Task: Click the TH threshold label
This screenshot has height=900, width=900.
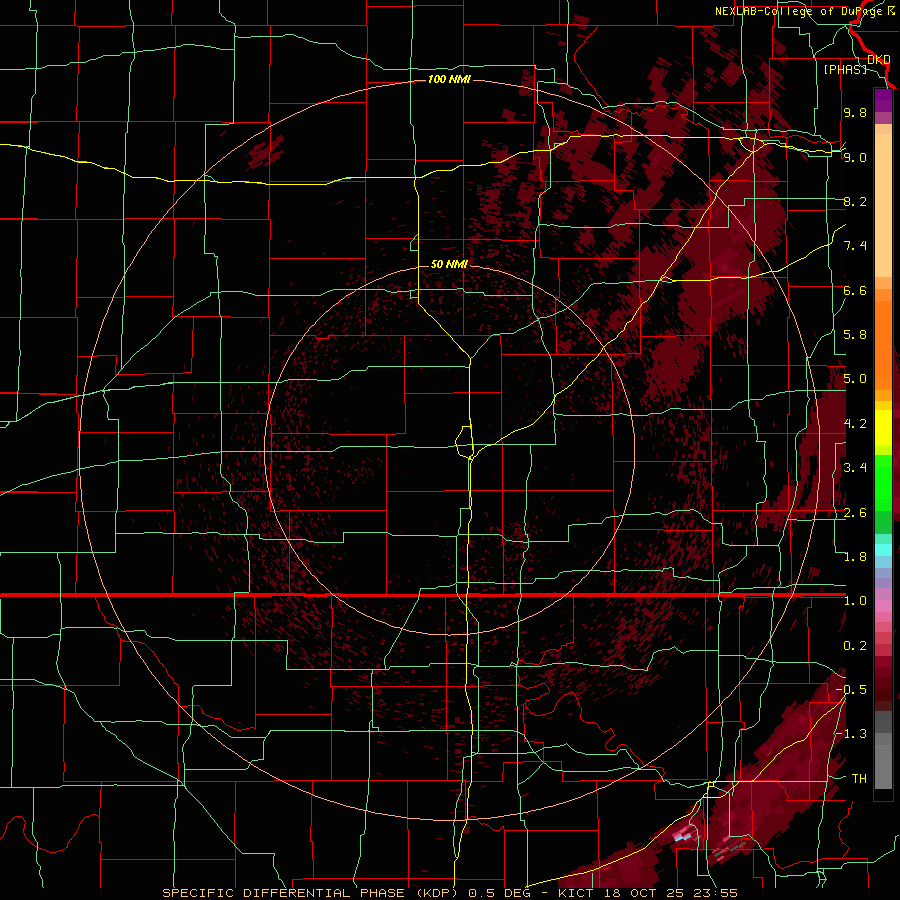Action: (859, 779)
